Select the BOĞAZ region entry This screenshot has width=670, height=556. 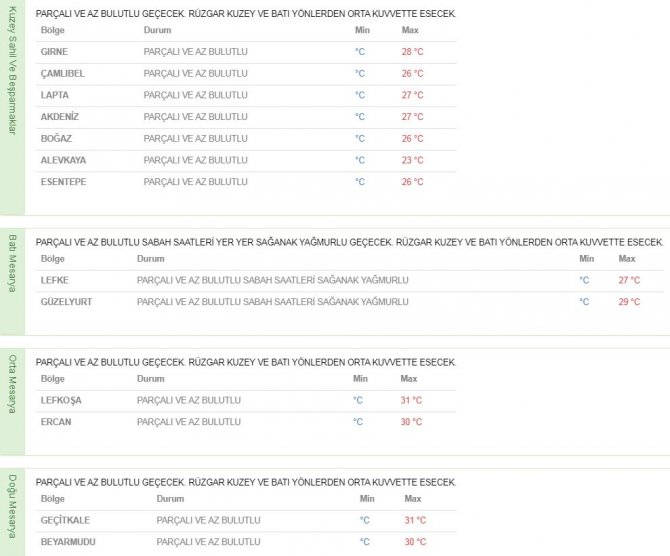pos(56,139)
